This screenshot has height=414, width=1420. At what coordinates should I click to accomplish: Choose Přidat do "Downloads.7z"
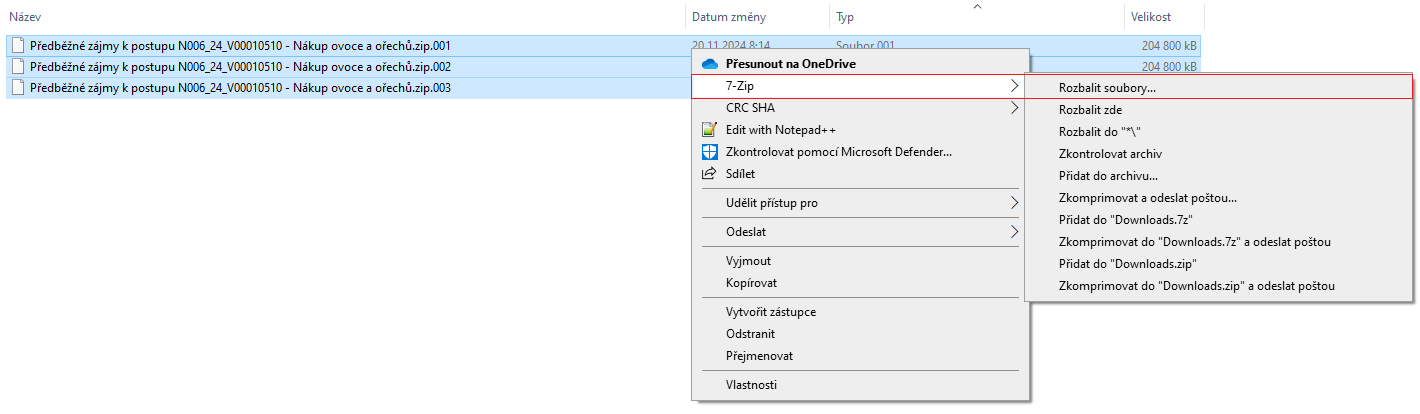point(1218,220)
